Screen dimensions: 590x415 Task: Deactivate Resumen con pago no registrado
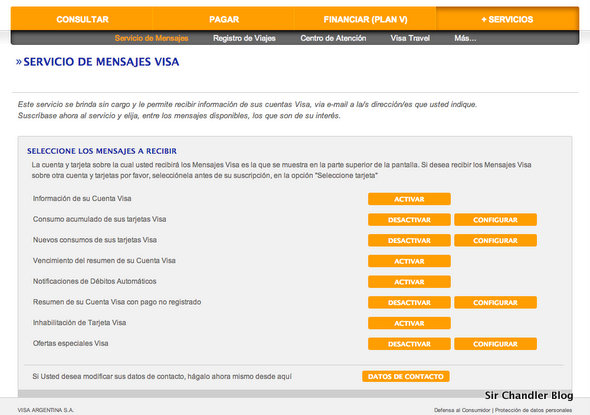[x=409, y=303]
